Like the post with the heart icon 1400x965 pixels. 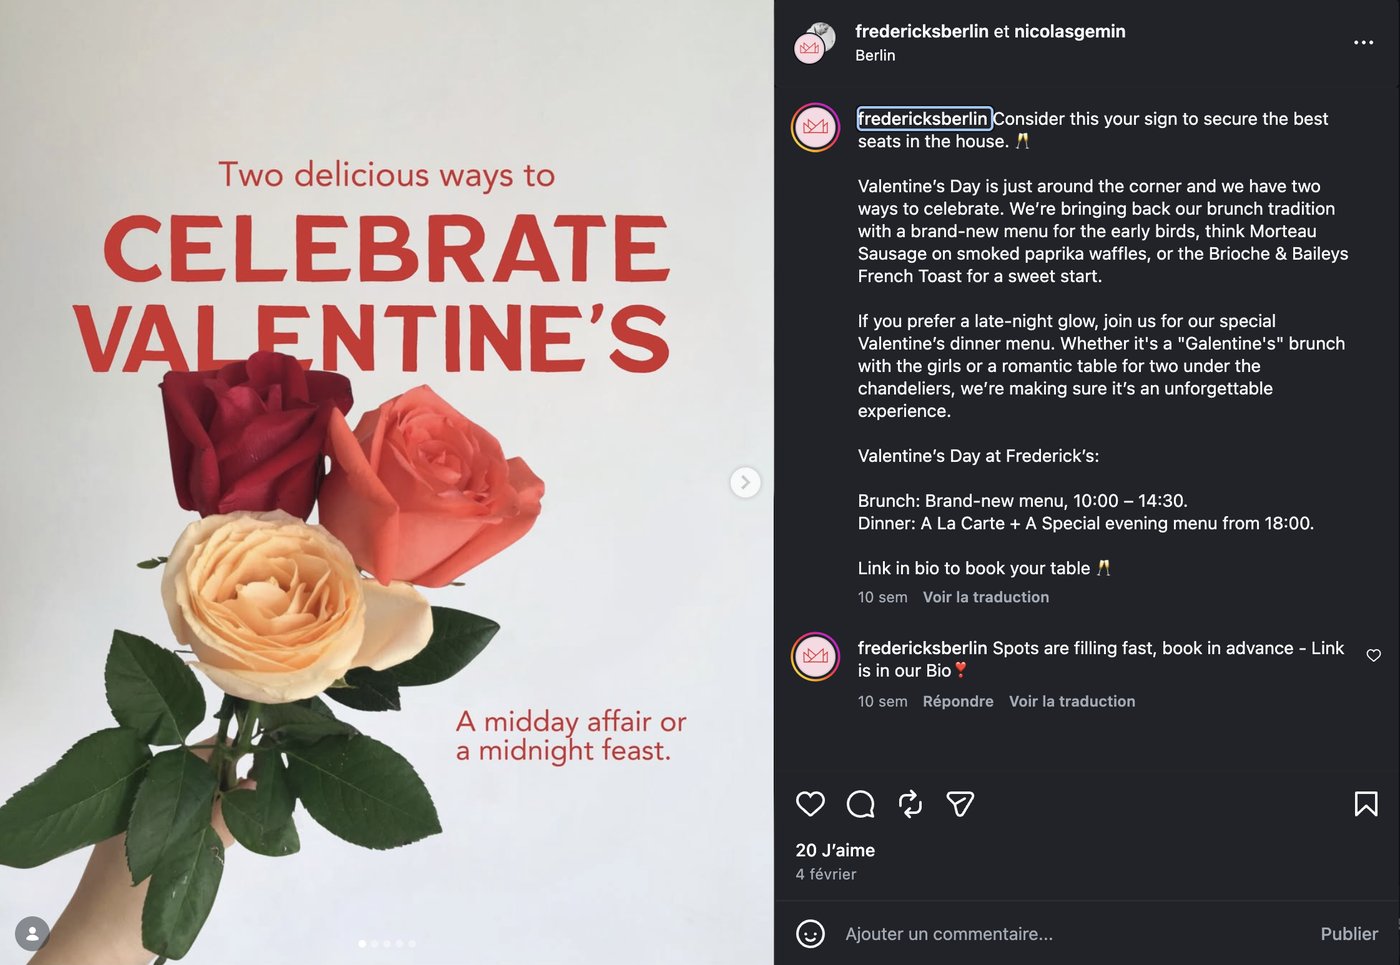pos(810,804)
